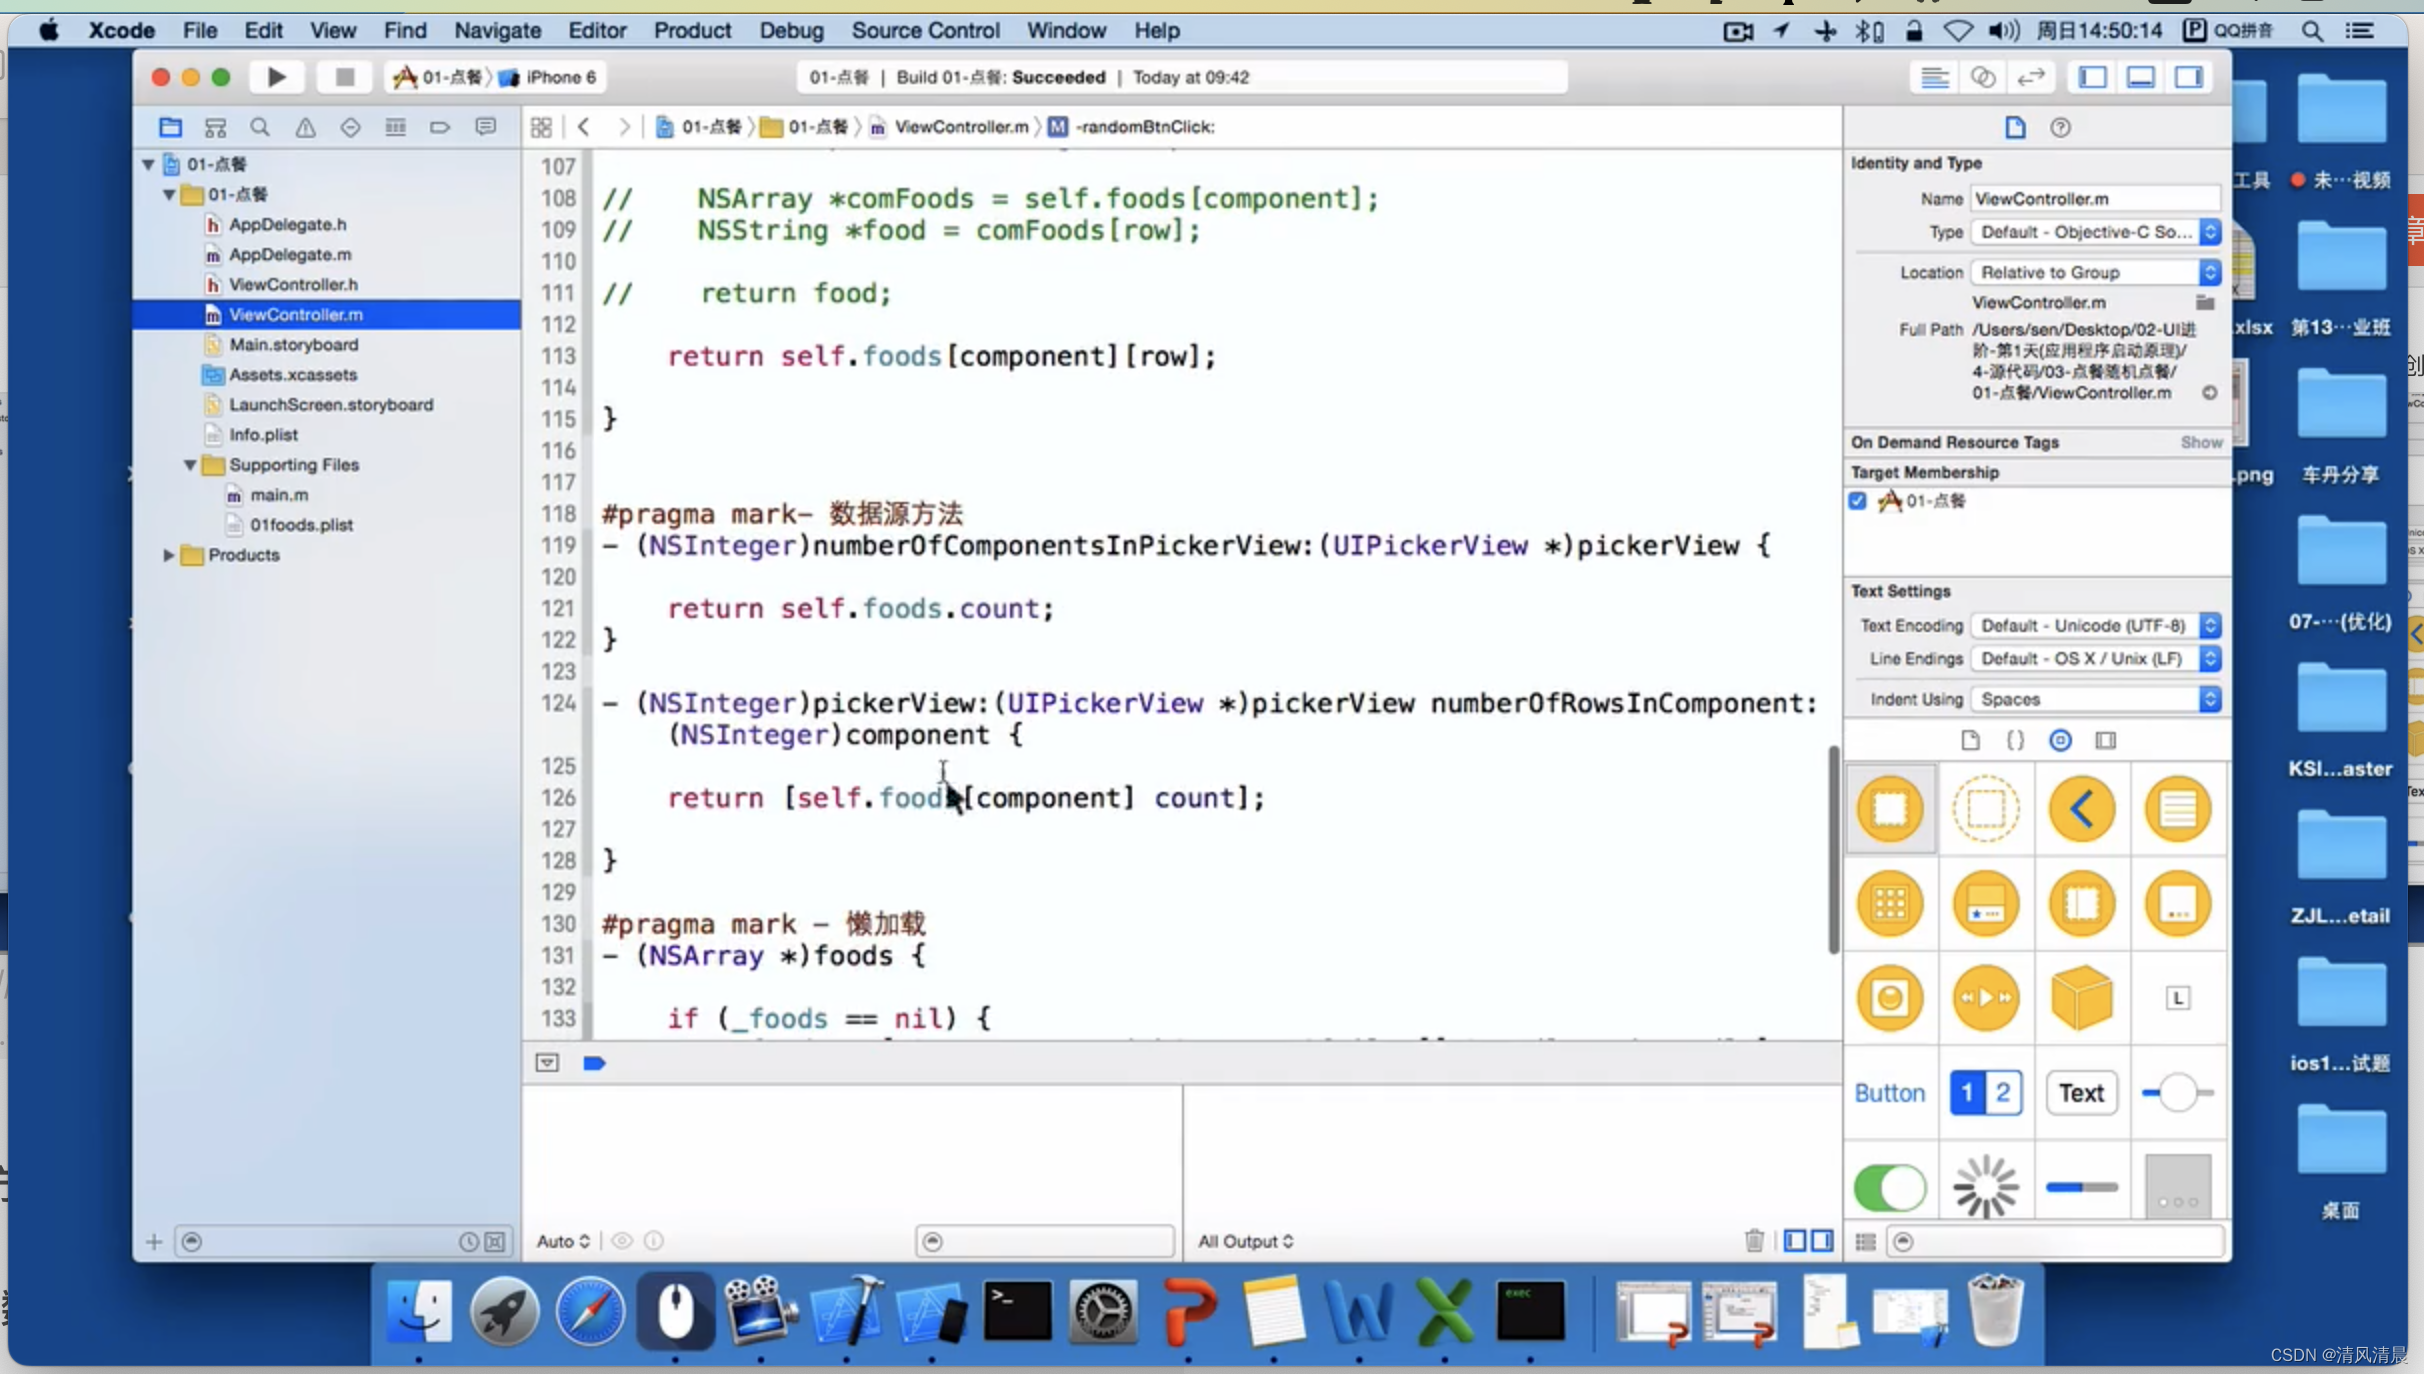Click the ViewController.m file in navigator

point(296,313)
